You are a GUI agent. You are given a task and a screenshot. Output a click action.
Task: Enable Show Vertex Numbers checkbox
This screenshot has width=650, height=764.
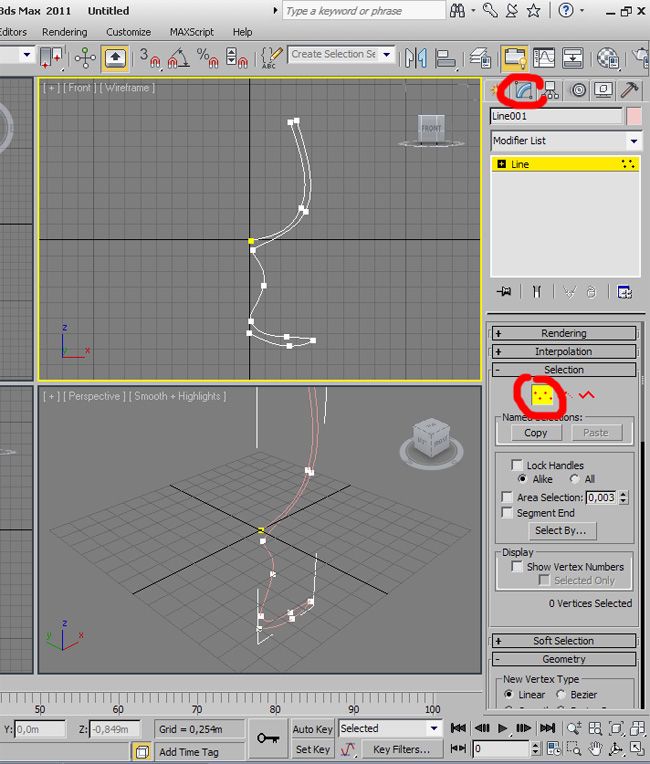[517, 567]
